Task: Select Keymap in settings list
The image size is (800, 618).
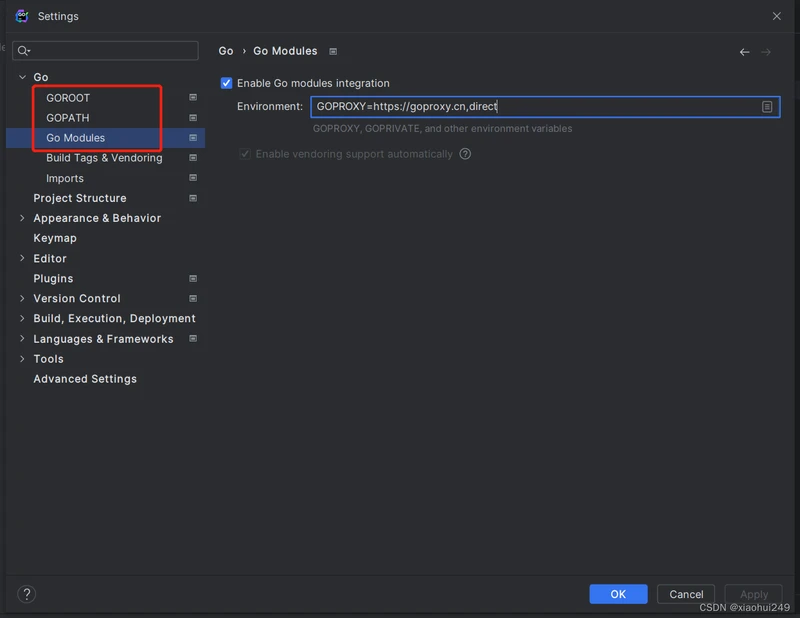Action: click(x=55, y=238)
